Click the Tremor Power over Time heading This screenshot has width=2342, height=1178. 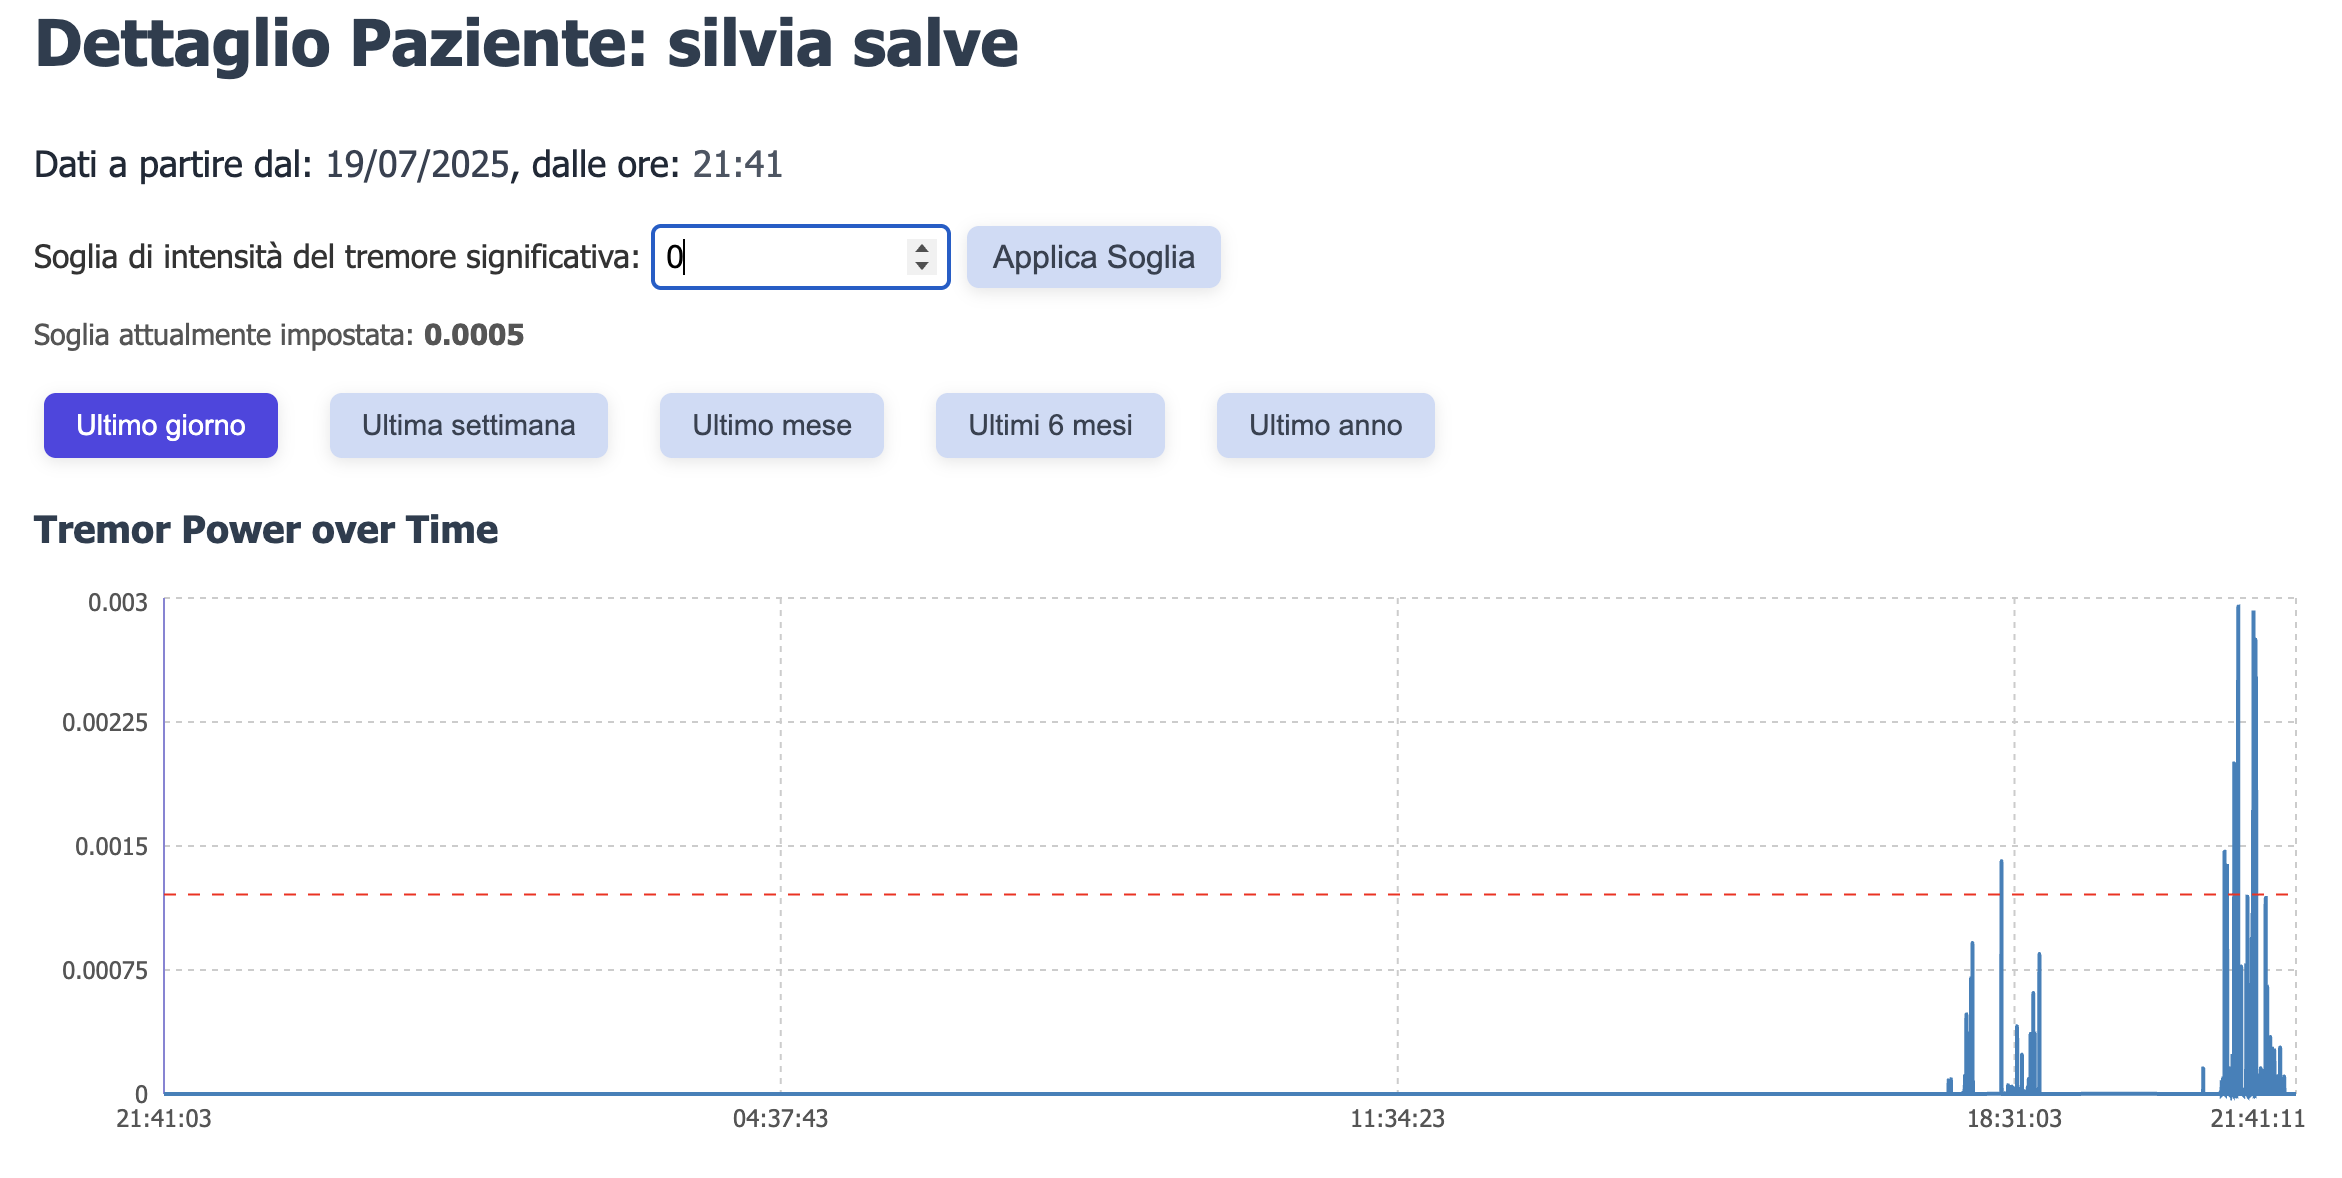[x=266, y=529]
